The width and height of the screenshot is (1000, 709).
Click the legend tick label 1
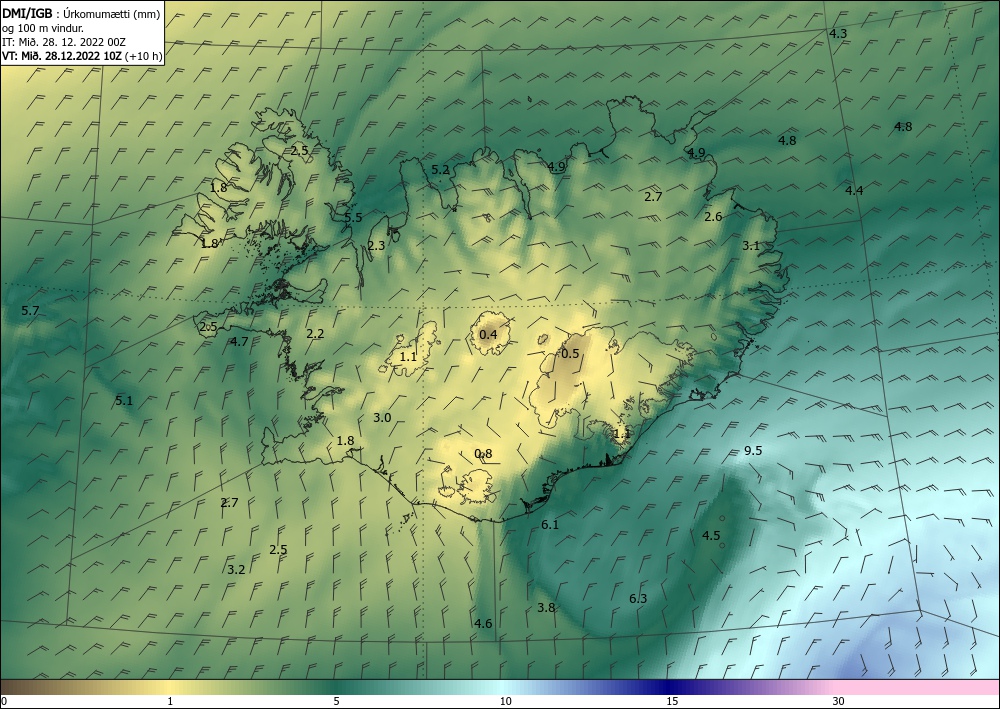(x=170, y=701)
